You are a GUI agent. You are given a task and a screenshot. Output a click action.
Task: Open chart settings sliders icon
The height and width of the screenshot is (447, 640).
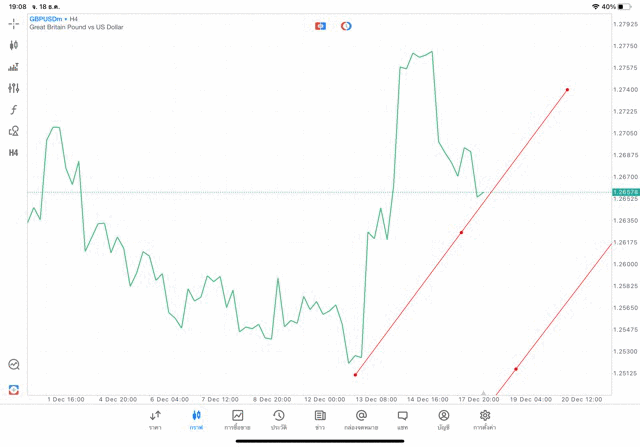point(14,88)
